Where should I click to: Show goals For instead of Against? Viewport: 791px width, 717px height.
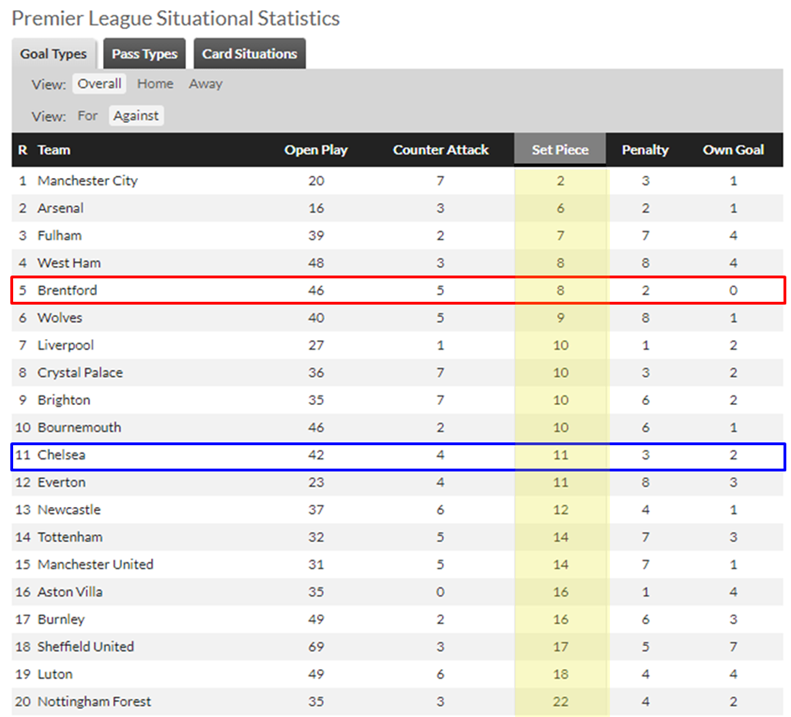88,116
